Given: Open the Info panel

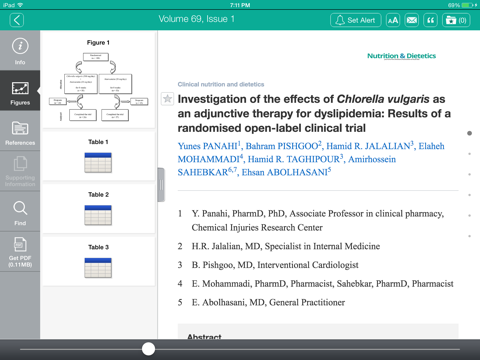Looking at the screenshot, I should 20,50.
